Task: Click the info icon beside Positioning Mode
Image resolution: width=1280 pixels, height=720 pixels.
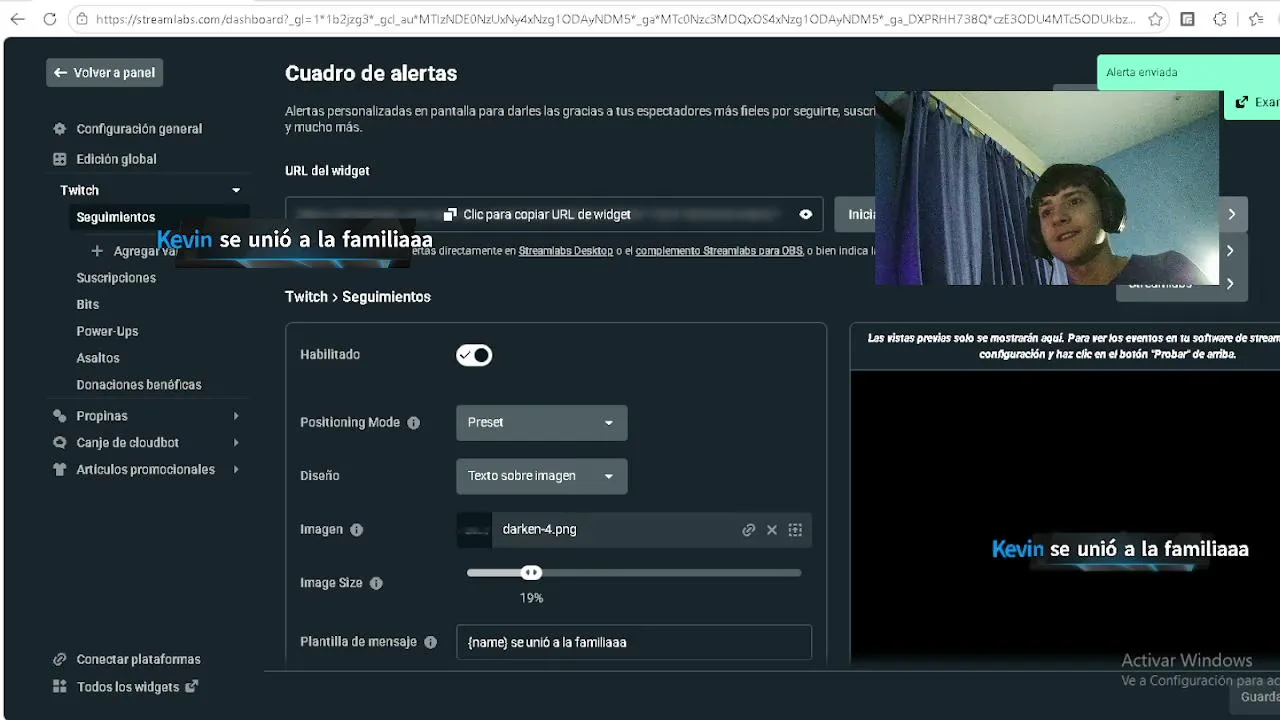Action: click(x=414, y=423)
